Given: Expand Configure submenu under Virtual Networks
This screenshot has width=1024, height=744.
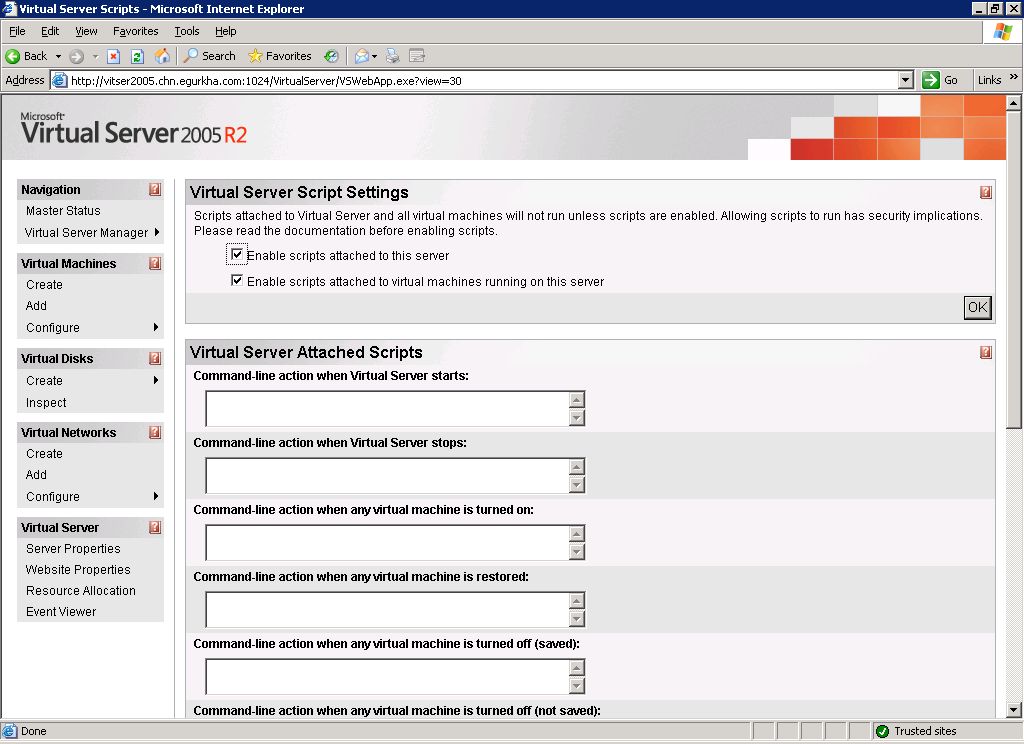Looking at the screenshot, I should [x=156, y=496].
